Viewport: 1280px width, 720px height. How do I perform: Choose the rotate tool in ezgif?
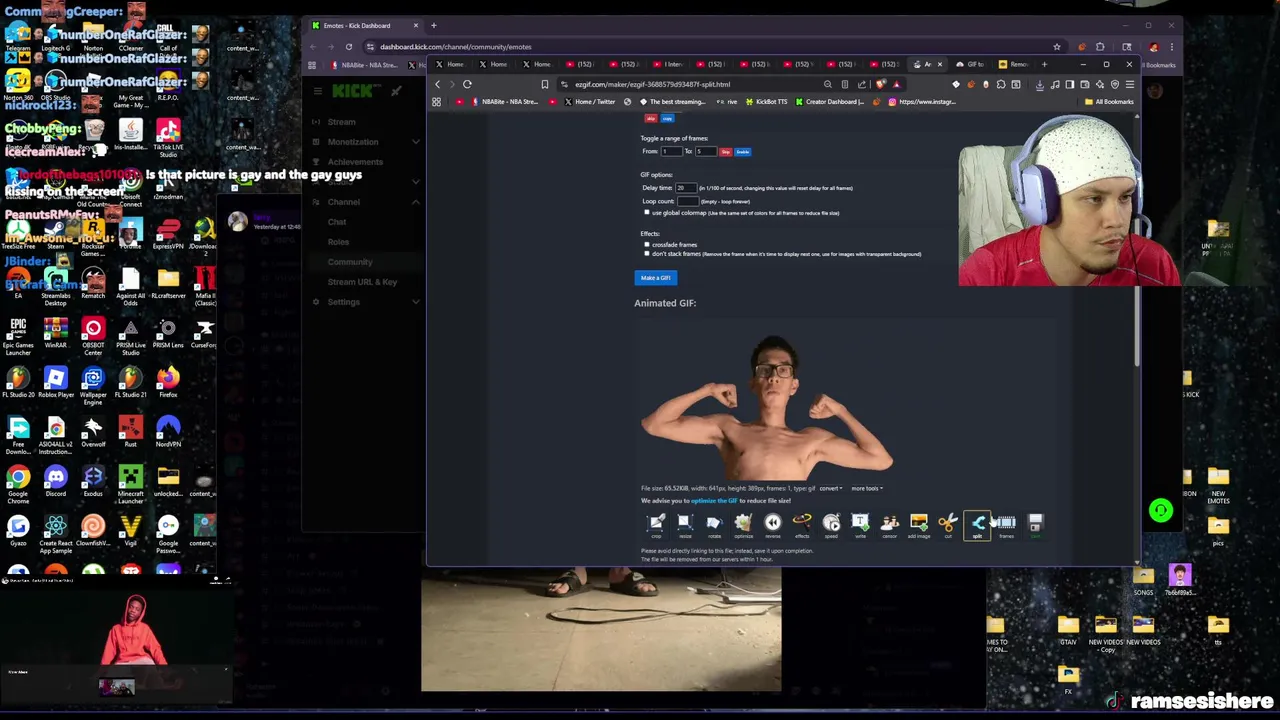pos(713,525)
